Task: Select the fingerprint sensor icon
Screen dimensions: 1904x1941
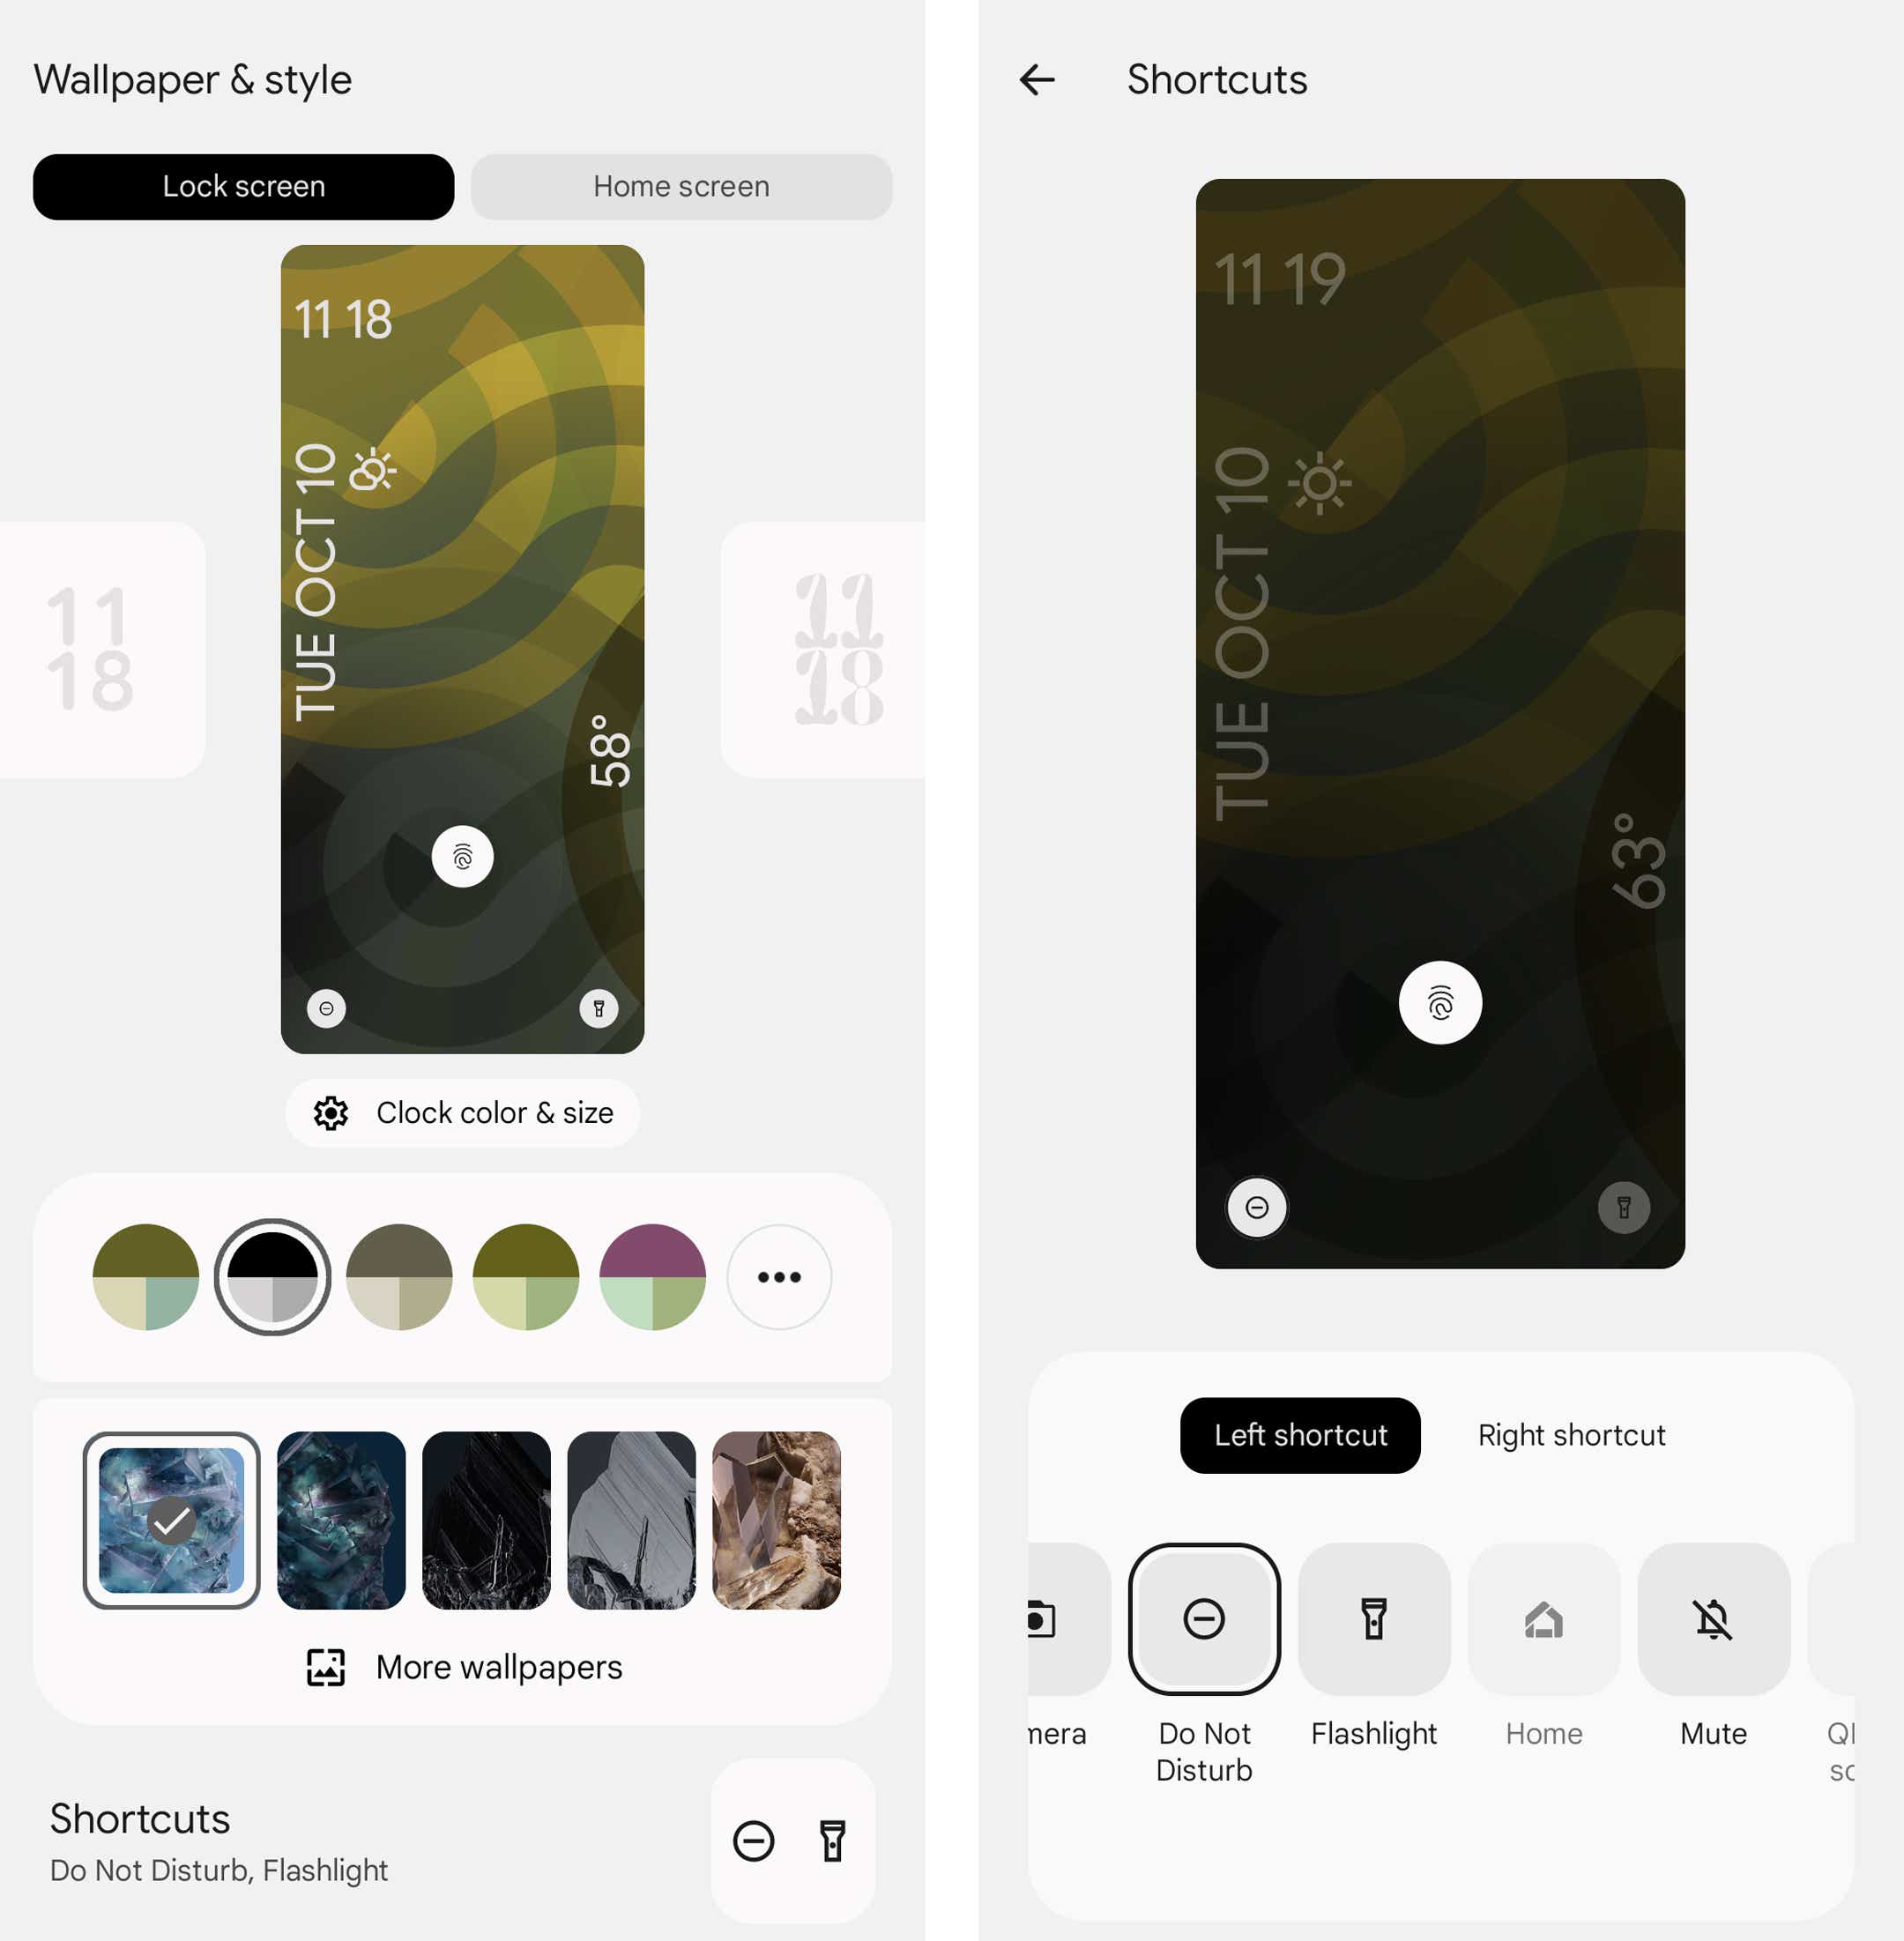Action: [460, 852]
